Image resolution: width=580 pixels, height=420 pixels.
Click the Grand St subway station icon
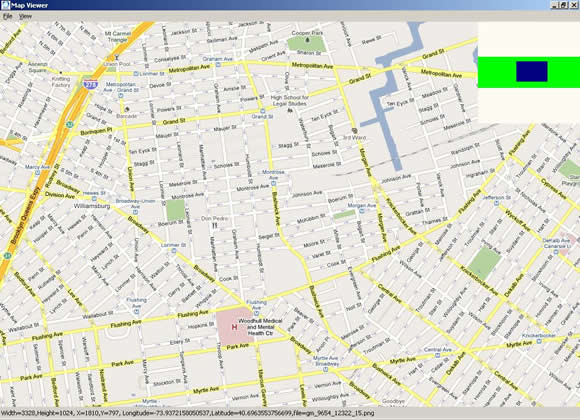coord(262,111)
